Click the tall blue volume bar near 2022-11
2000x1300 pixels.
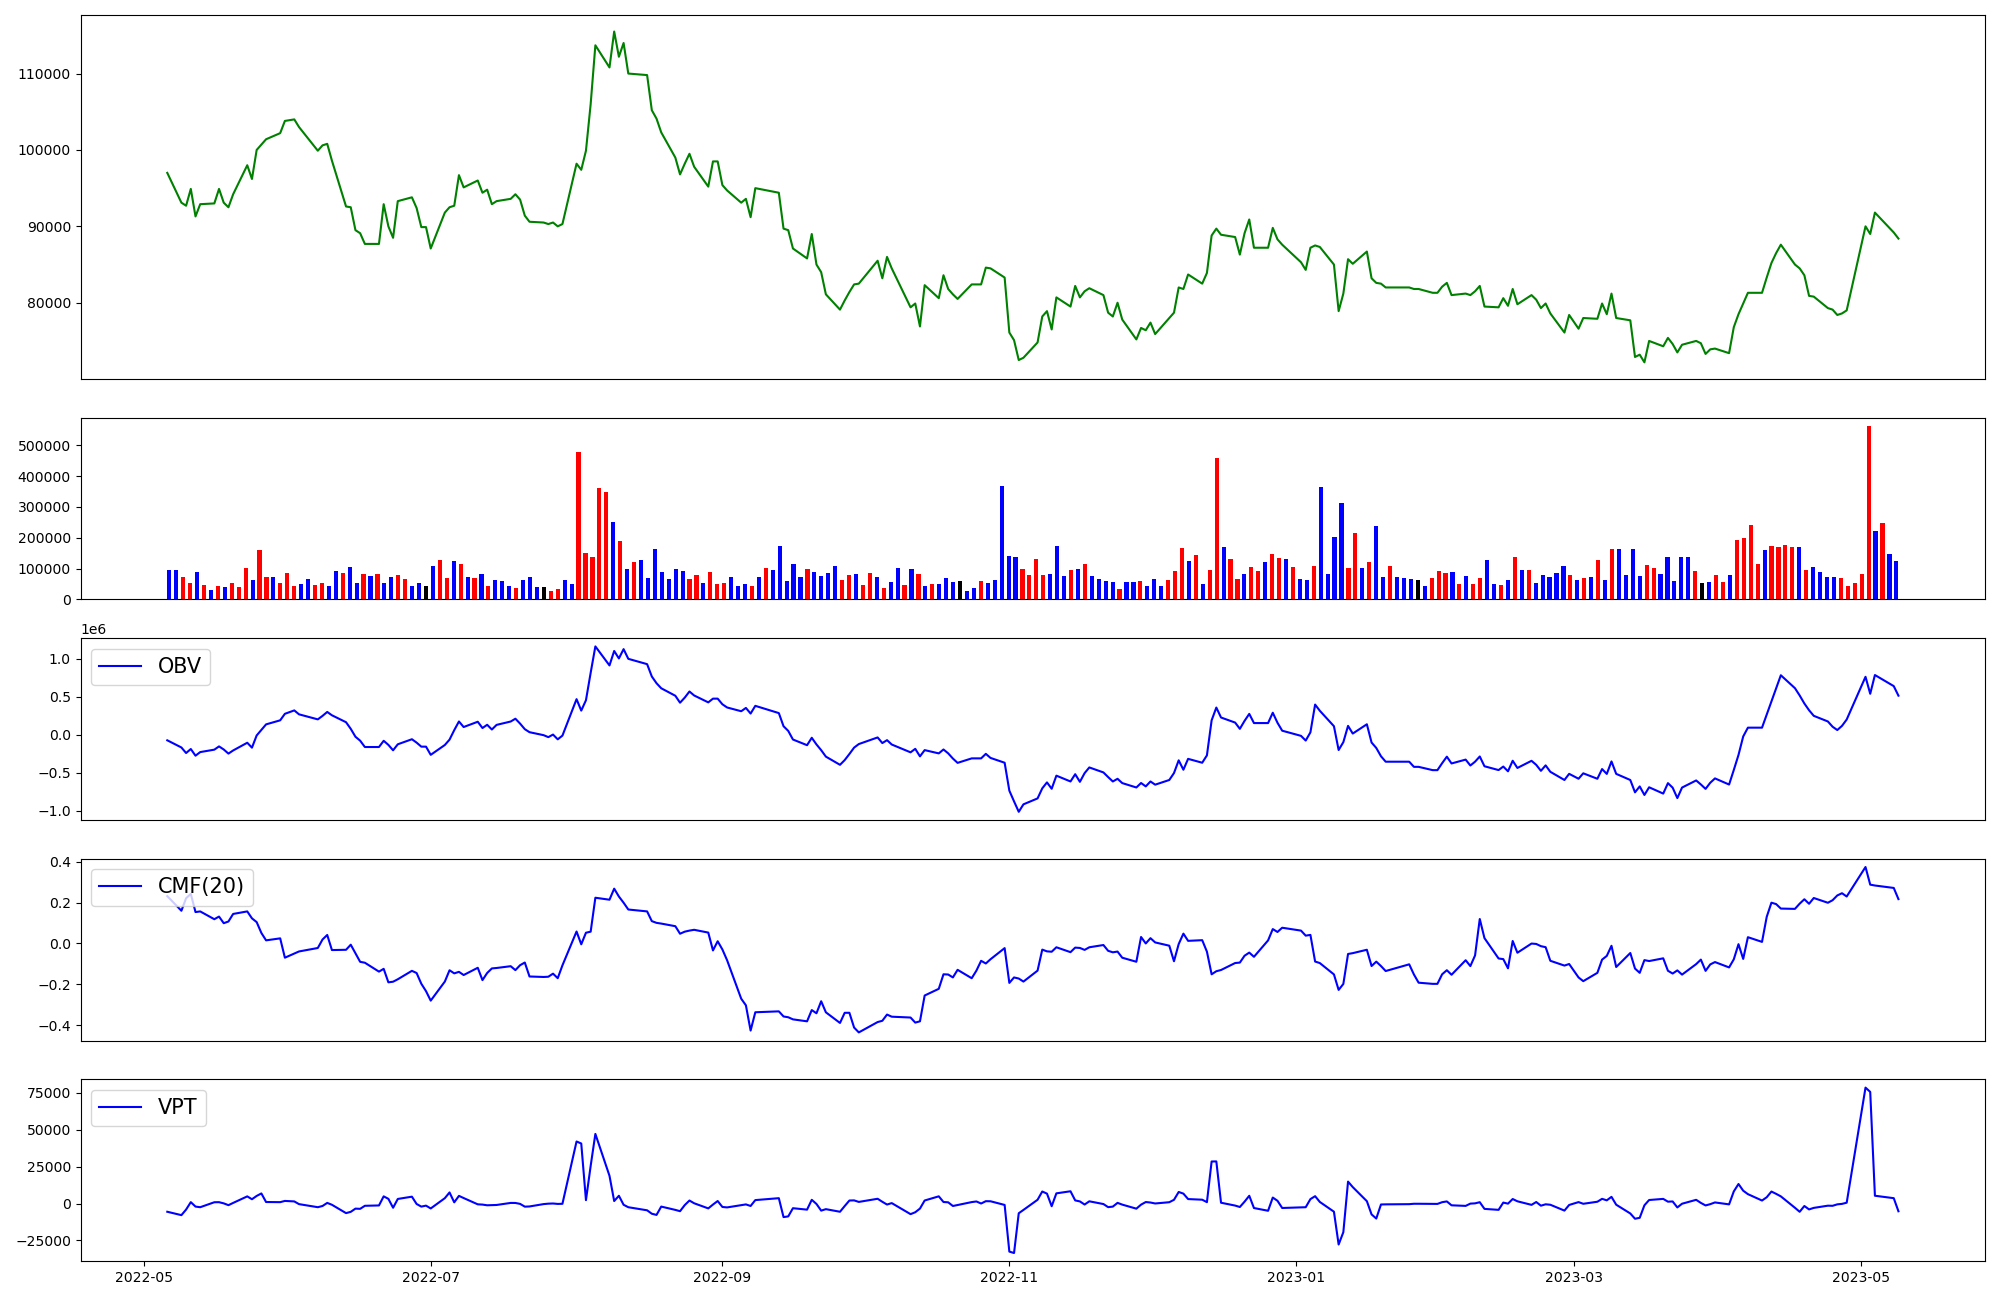1002,543
